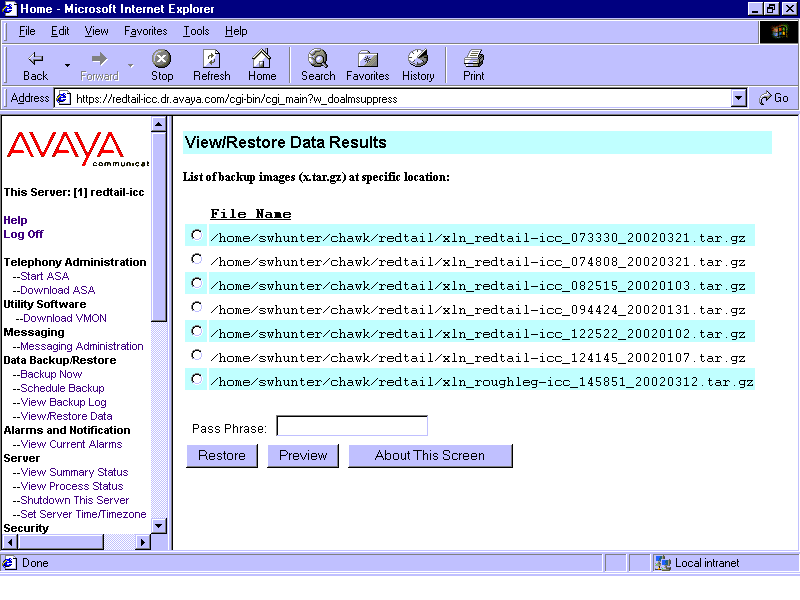This screenshot has width=800, height=600.
Task: Open the View Summary Status link
Action: (74, 472)
